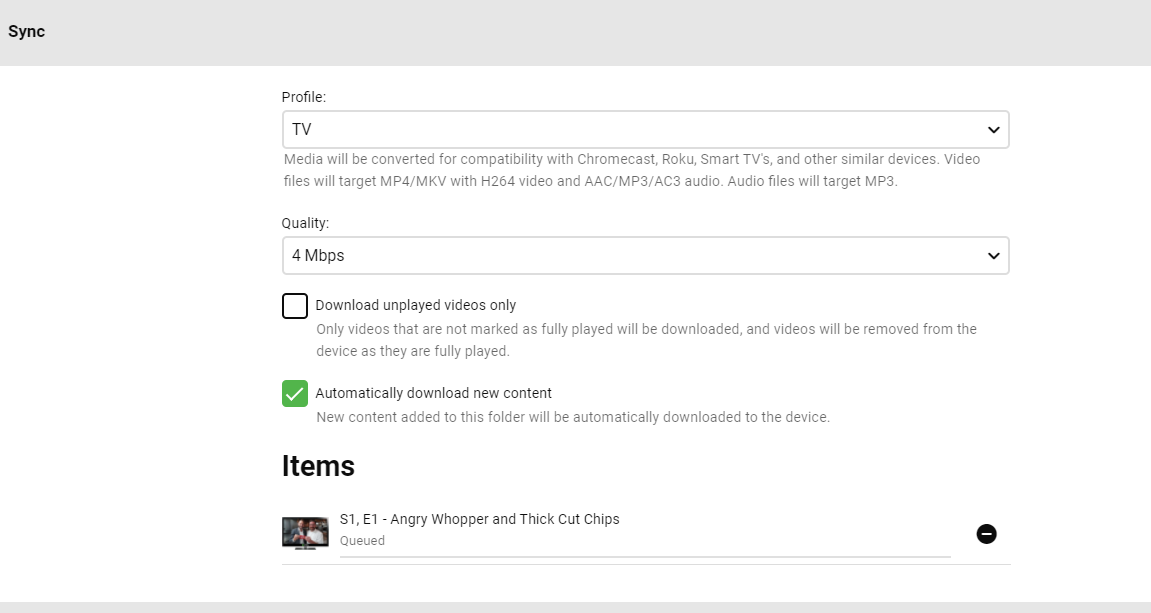
Task: Enable the Download unplayed videos only checkbox
Action: [295, 306]
